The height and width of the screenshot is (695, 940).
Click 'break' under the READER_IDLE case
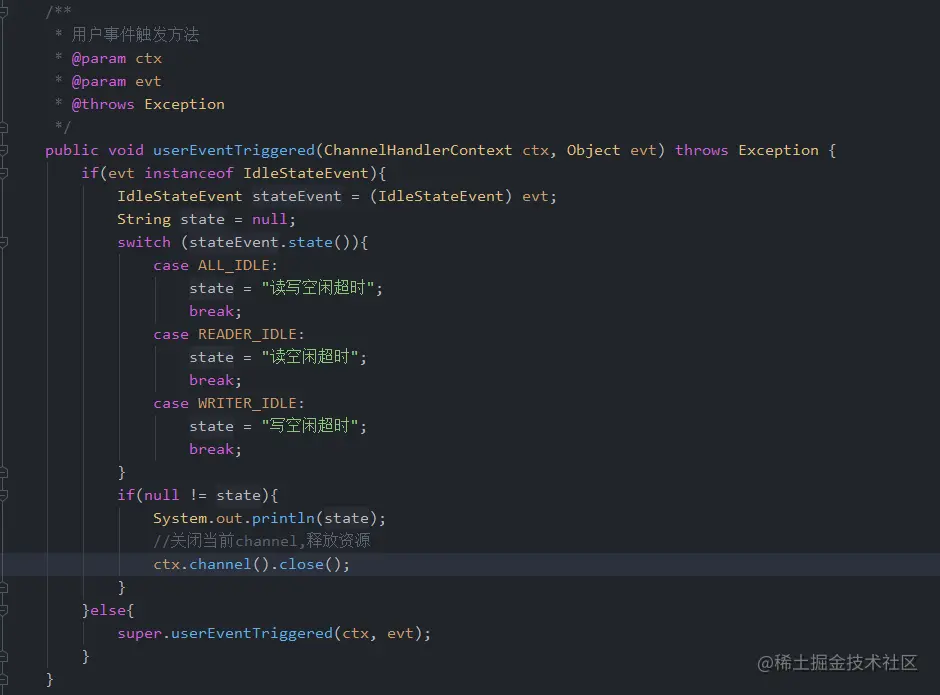point(212,380)
